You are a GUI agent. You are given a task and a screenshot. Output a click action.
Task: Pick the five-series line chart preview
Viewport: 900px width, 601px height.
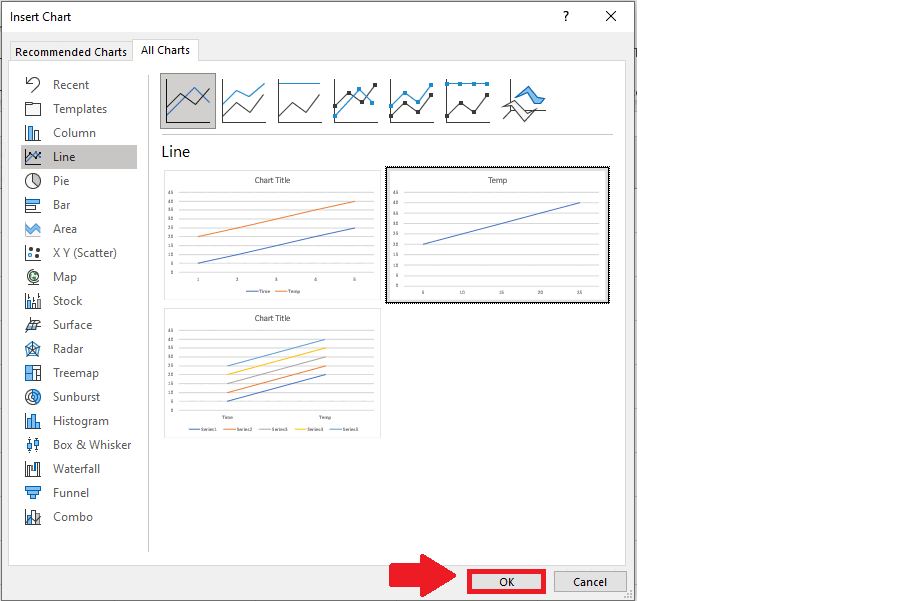[272, 373]
